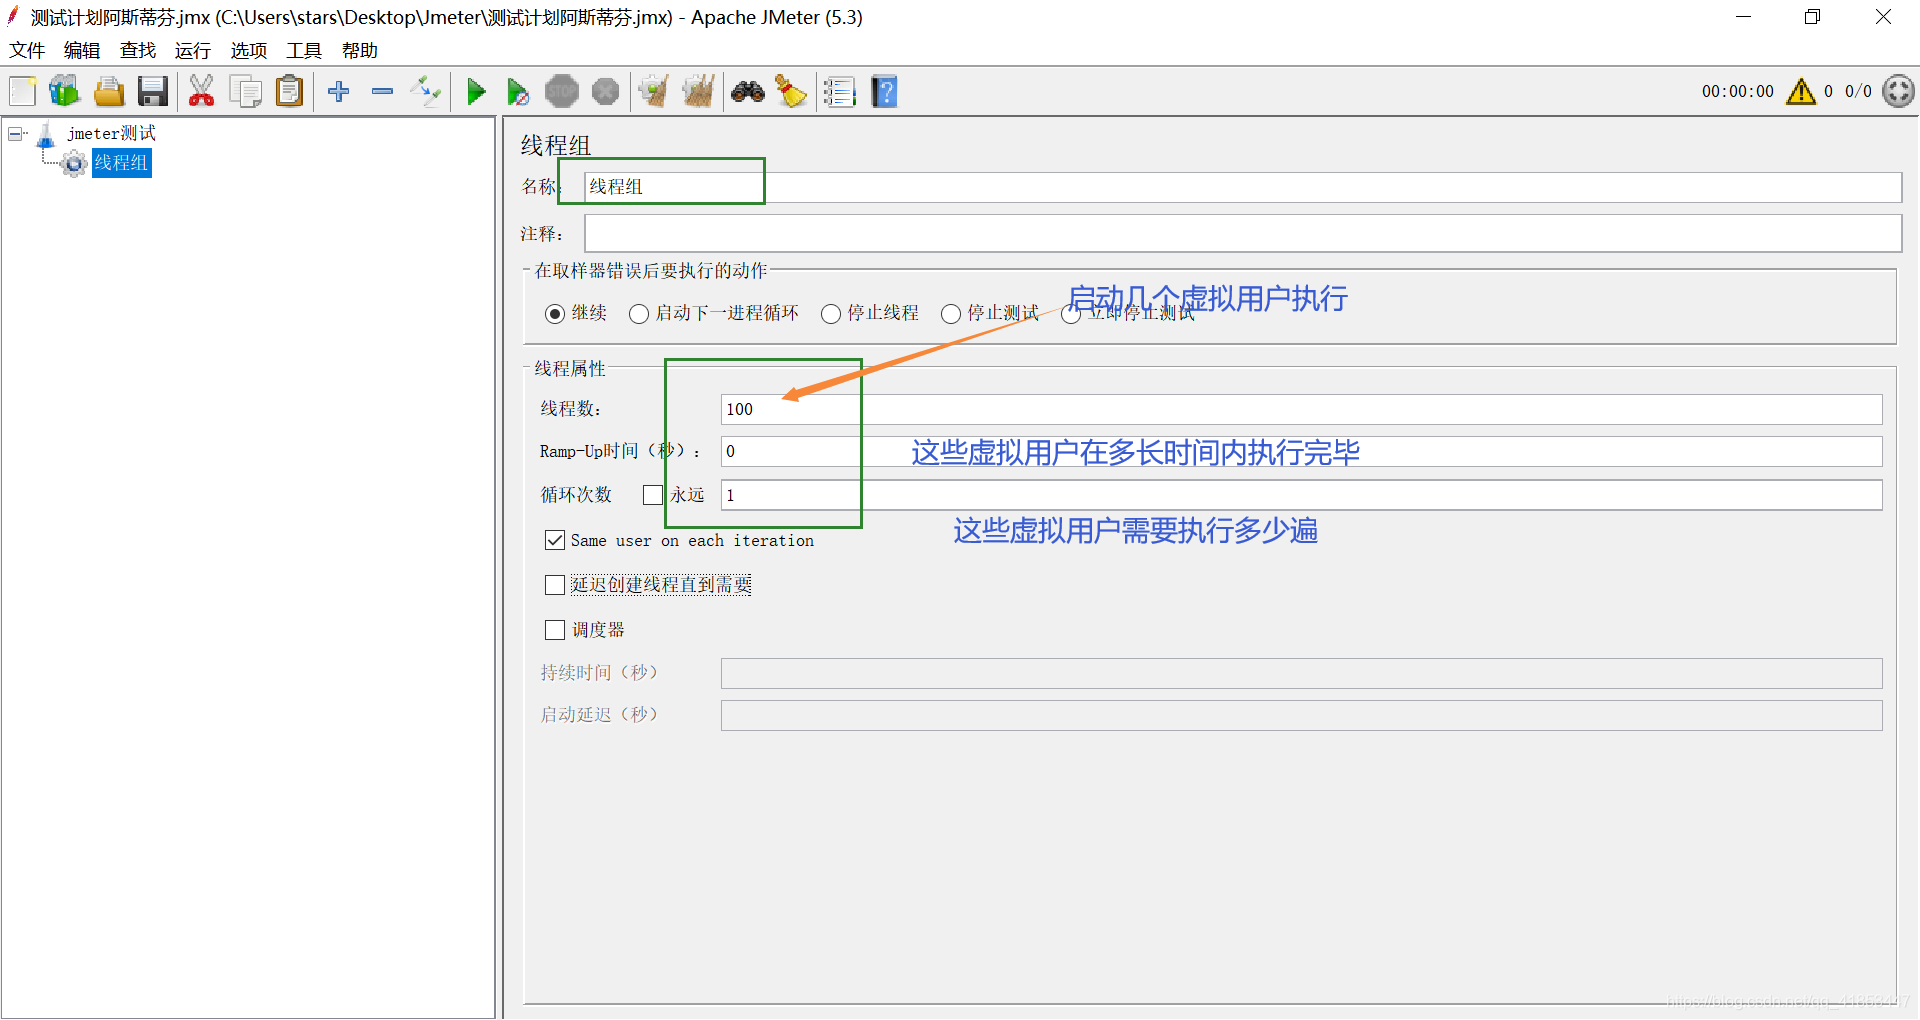1920x1020 pixels.
Task: Select the 继续 radio button
Action: pyautogui.click(x=555, y=314)
